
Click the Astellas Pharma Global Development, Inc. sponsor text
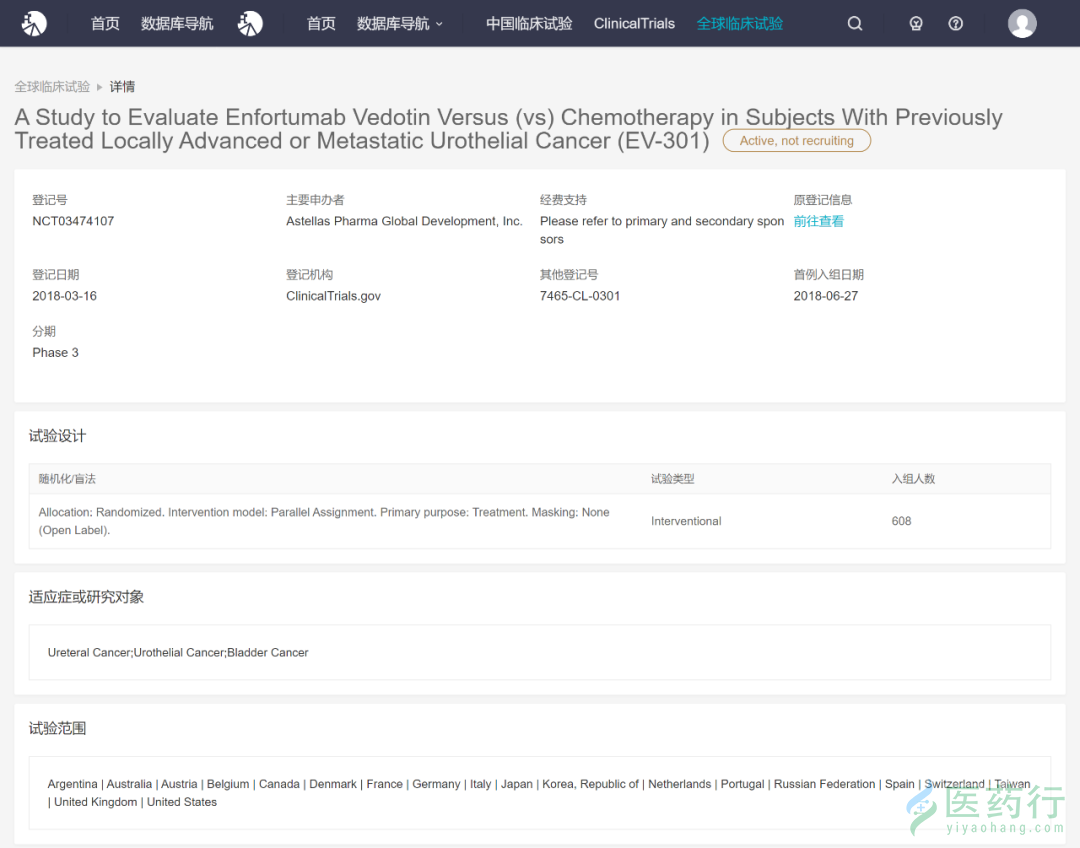point(404,221)
